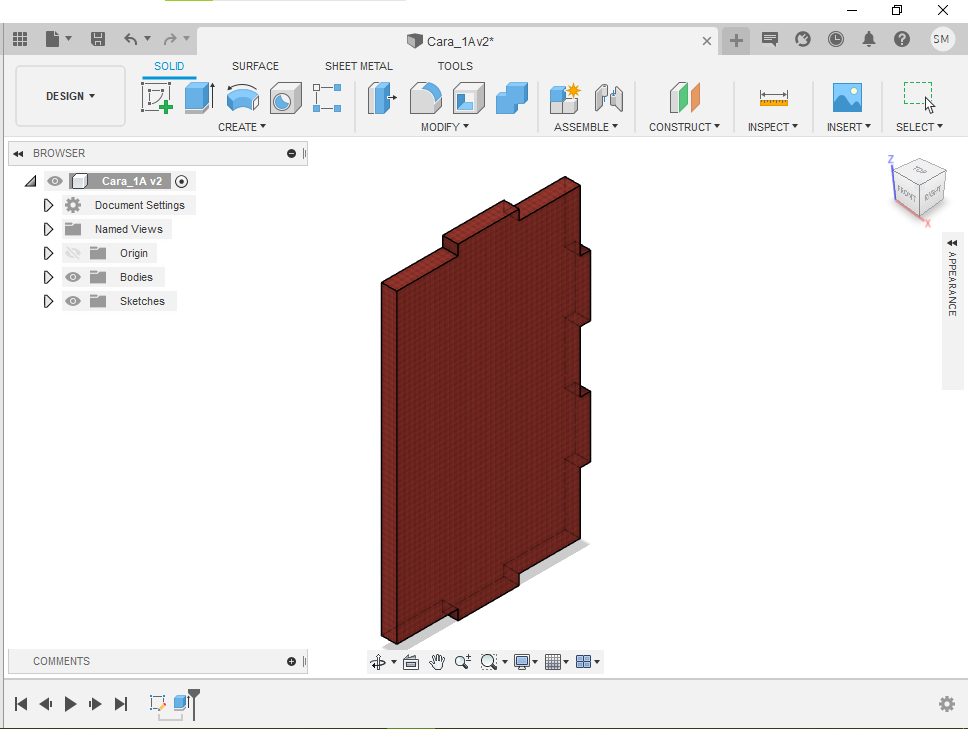Open the INSPECT dropdown menu

pos(773,127)
